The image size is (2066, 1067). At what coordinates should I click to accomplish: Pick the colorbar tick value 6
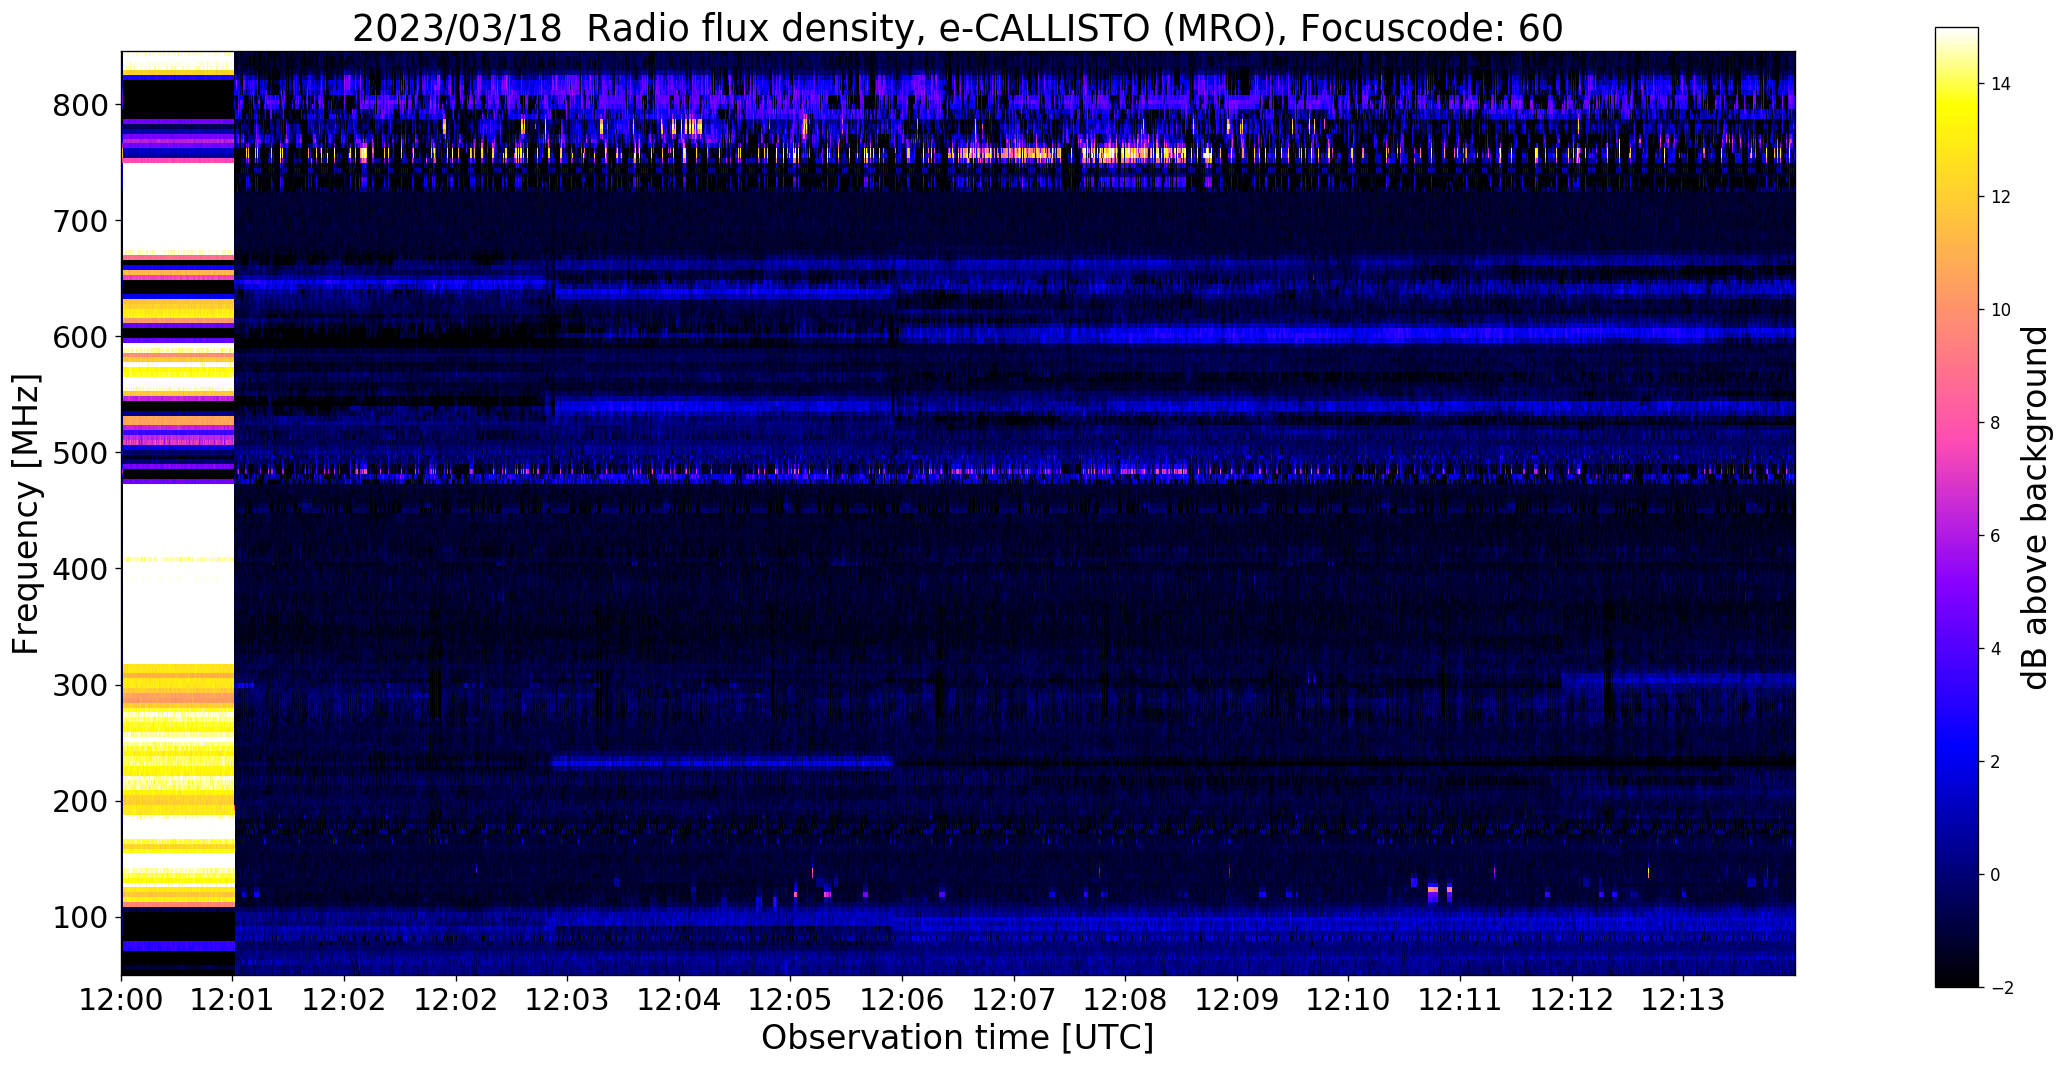(1996, 536)
